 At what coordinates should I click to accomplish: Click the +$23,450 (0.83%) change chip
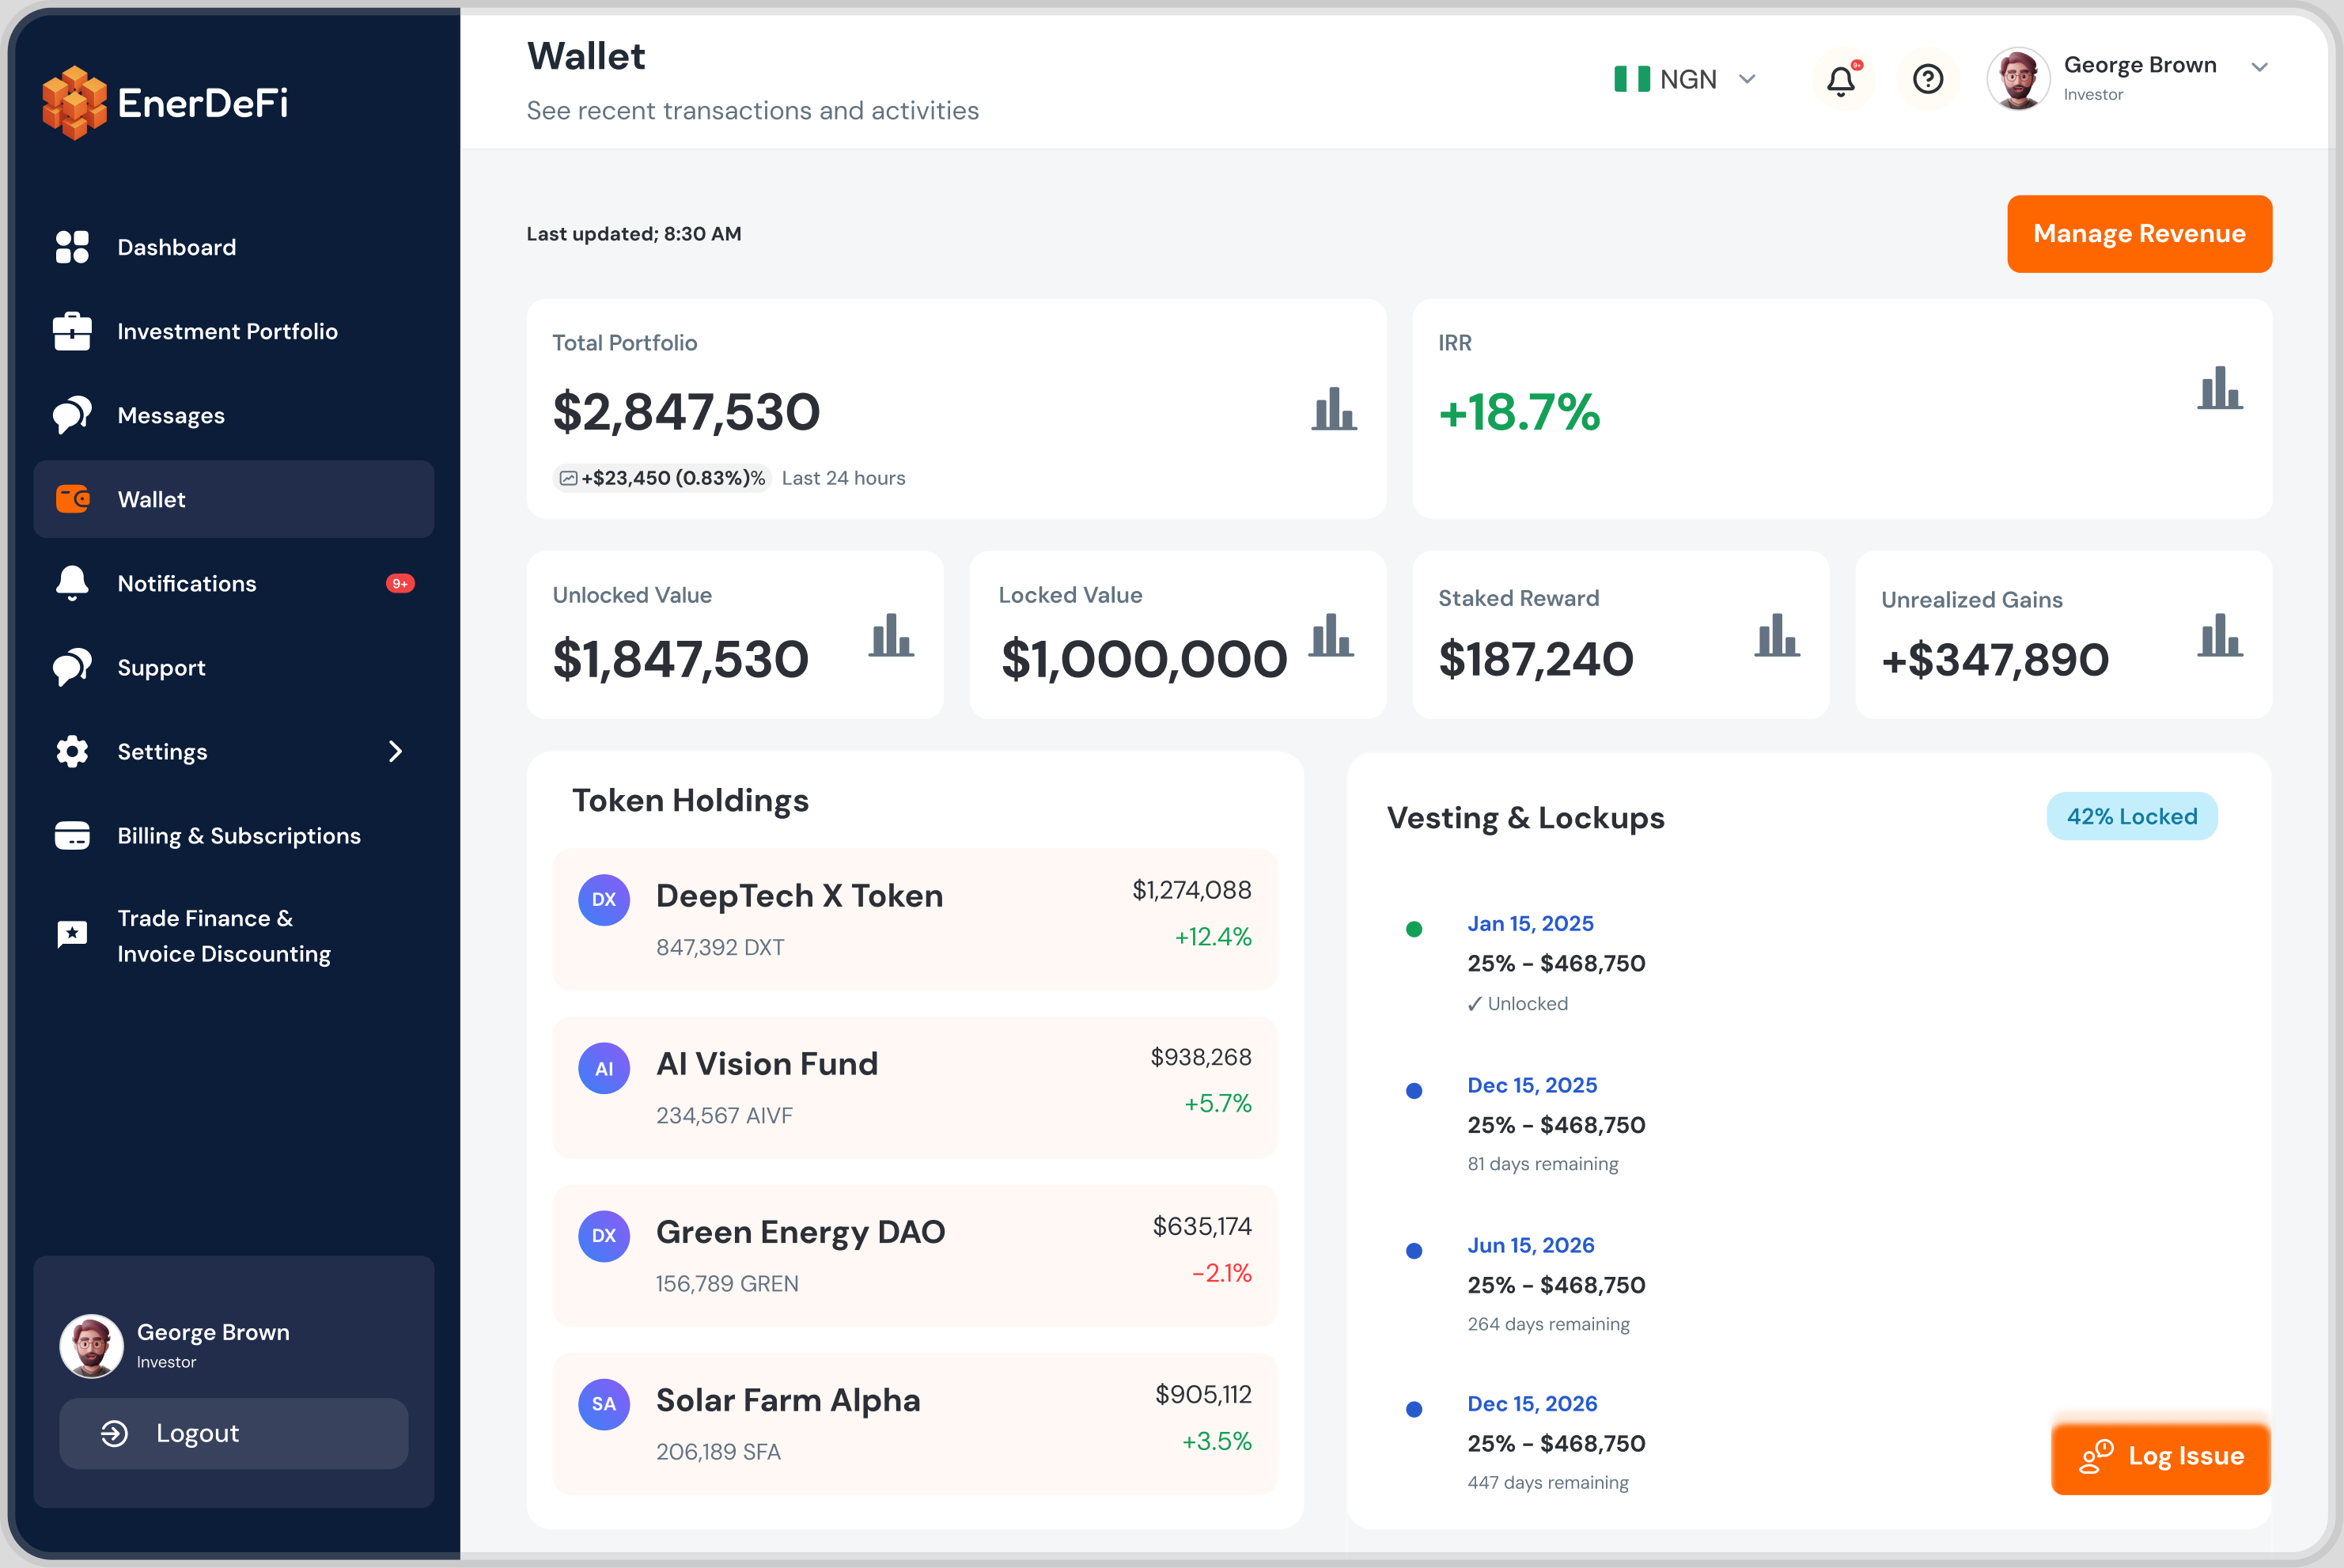pyautogui.click(x=662, y=478)
